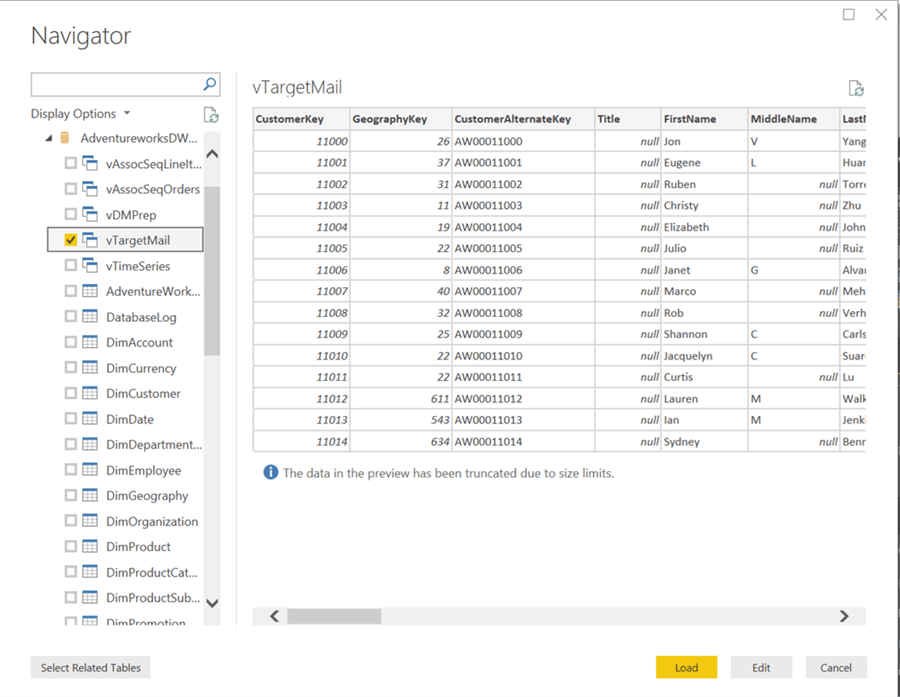Click inside the navigator search field
The image size is (900, 697).
click(x=115, y=84)
